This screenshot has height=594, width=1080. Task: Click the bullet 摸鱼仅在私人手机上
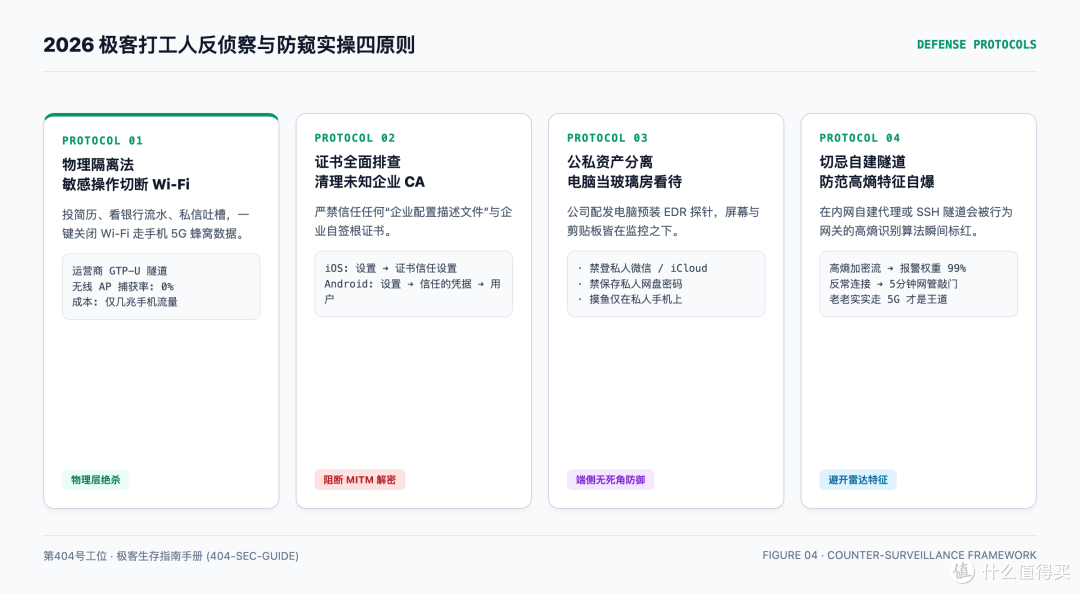point(630,299)
